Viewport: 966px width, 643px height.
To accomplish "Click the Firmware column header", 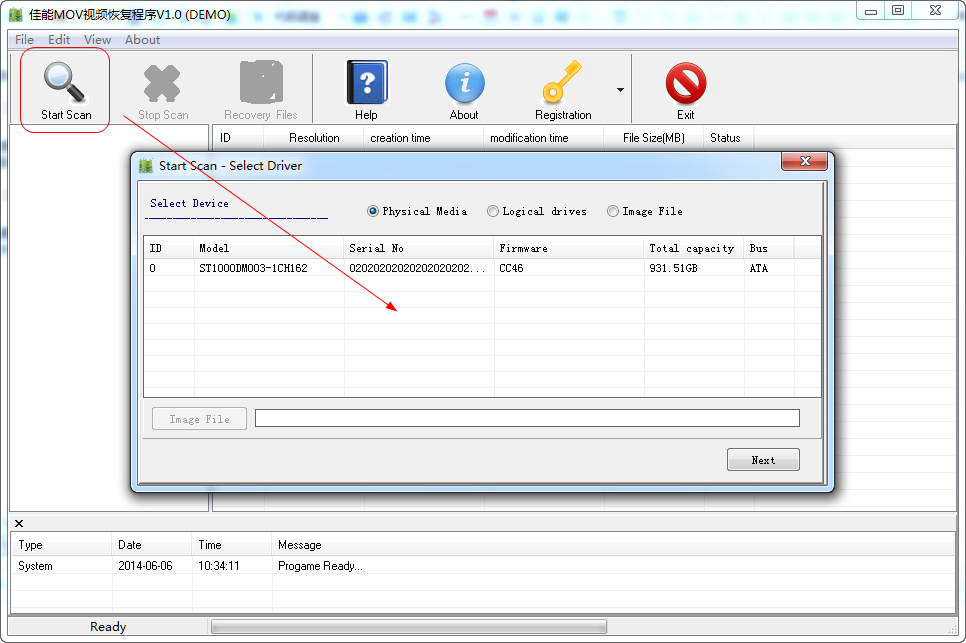I will (569, 248).
